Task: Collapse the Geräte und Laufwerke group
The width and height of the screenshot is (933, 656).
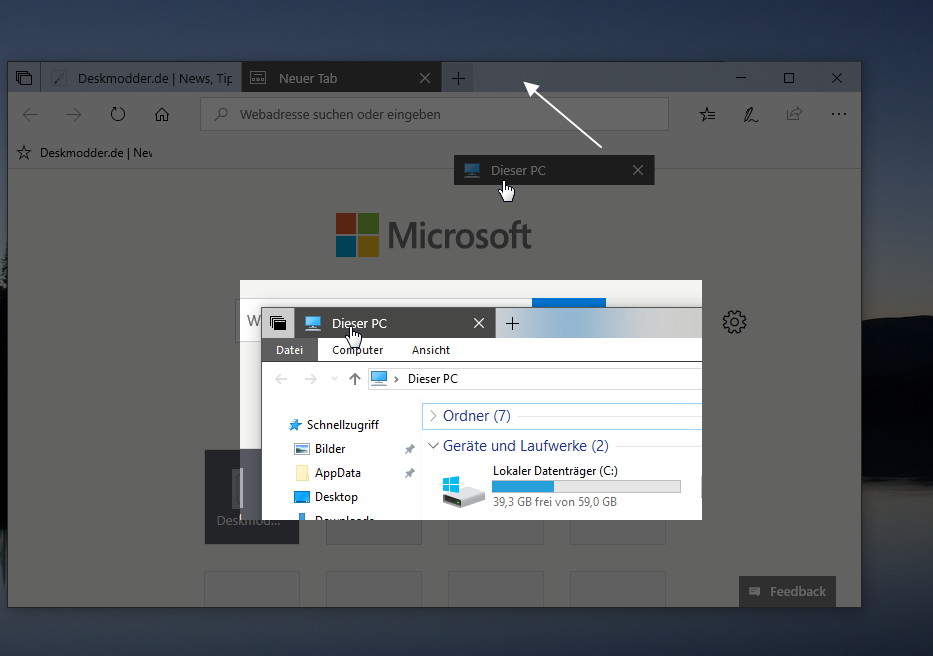Action: 433,445
